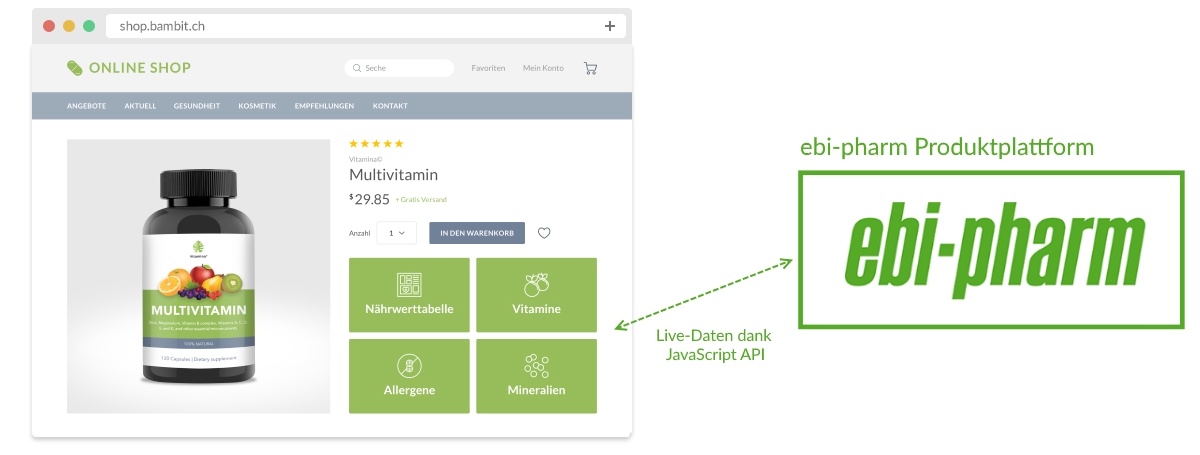Open the Gesundheit menu
Viewport: 1200px width, 455px height.
pos(197,106)
